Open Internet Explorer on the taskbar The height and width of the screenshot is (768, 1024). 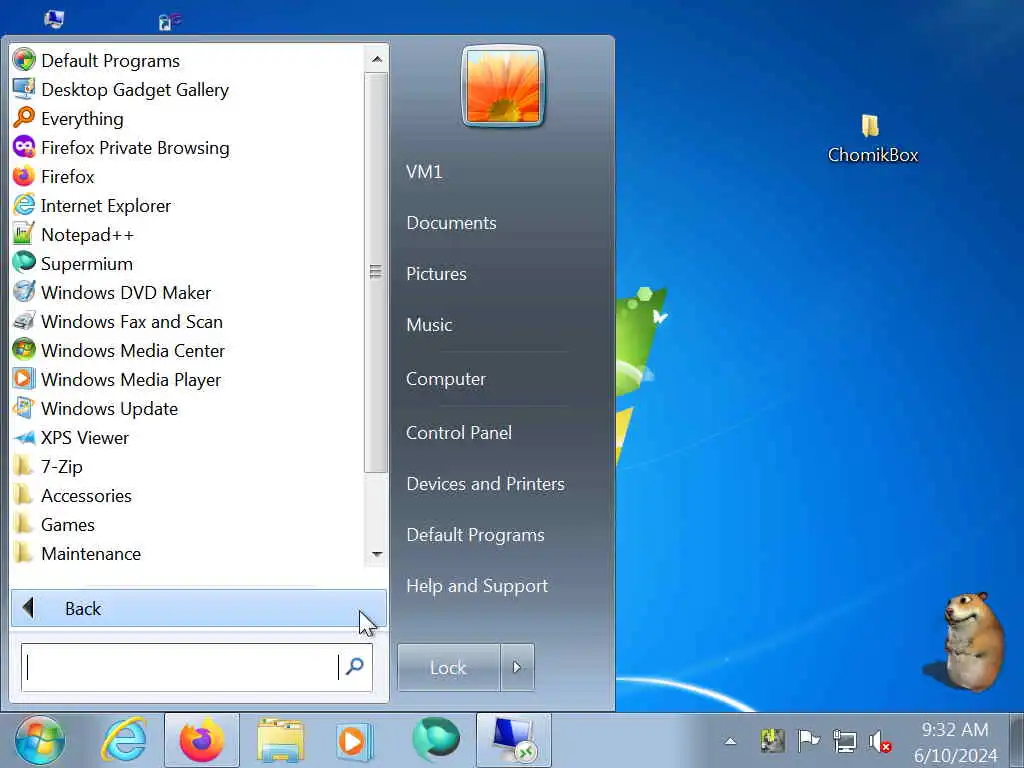pyautogui.click(x=123, y=741)
